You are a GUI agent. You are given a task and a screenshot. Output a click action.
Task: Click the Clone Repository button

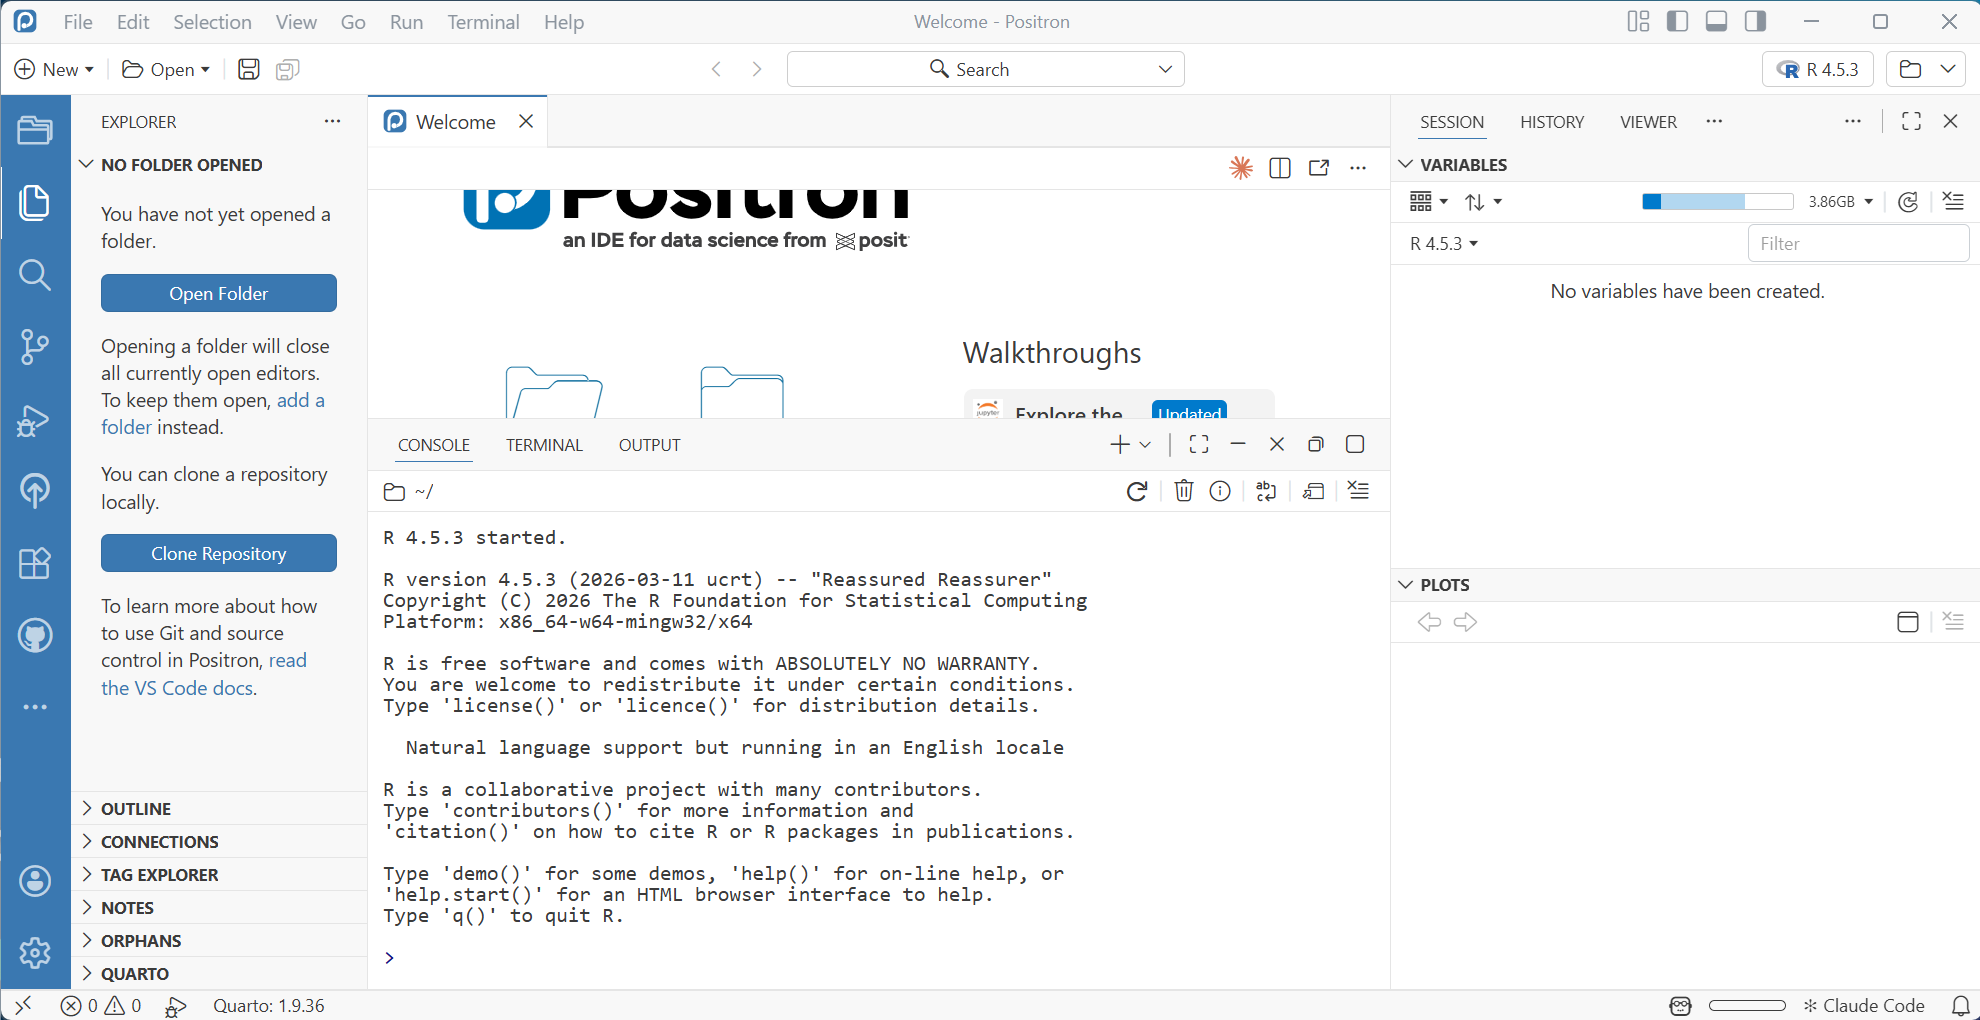[x=219, y=553]
